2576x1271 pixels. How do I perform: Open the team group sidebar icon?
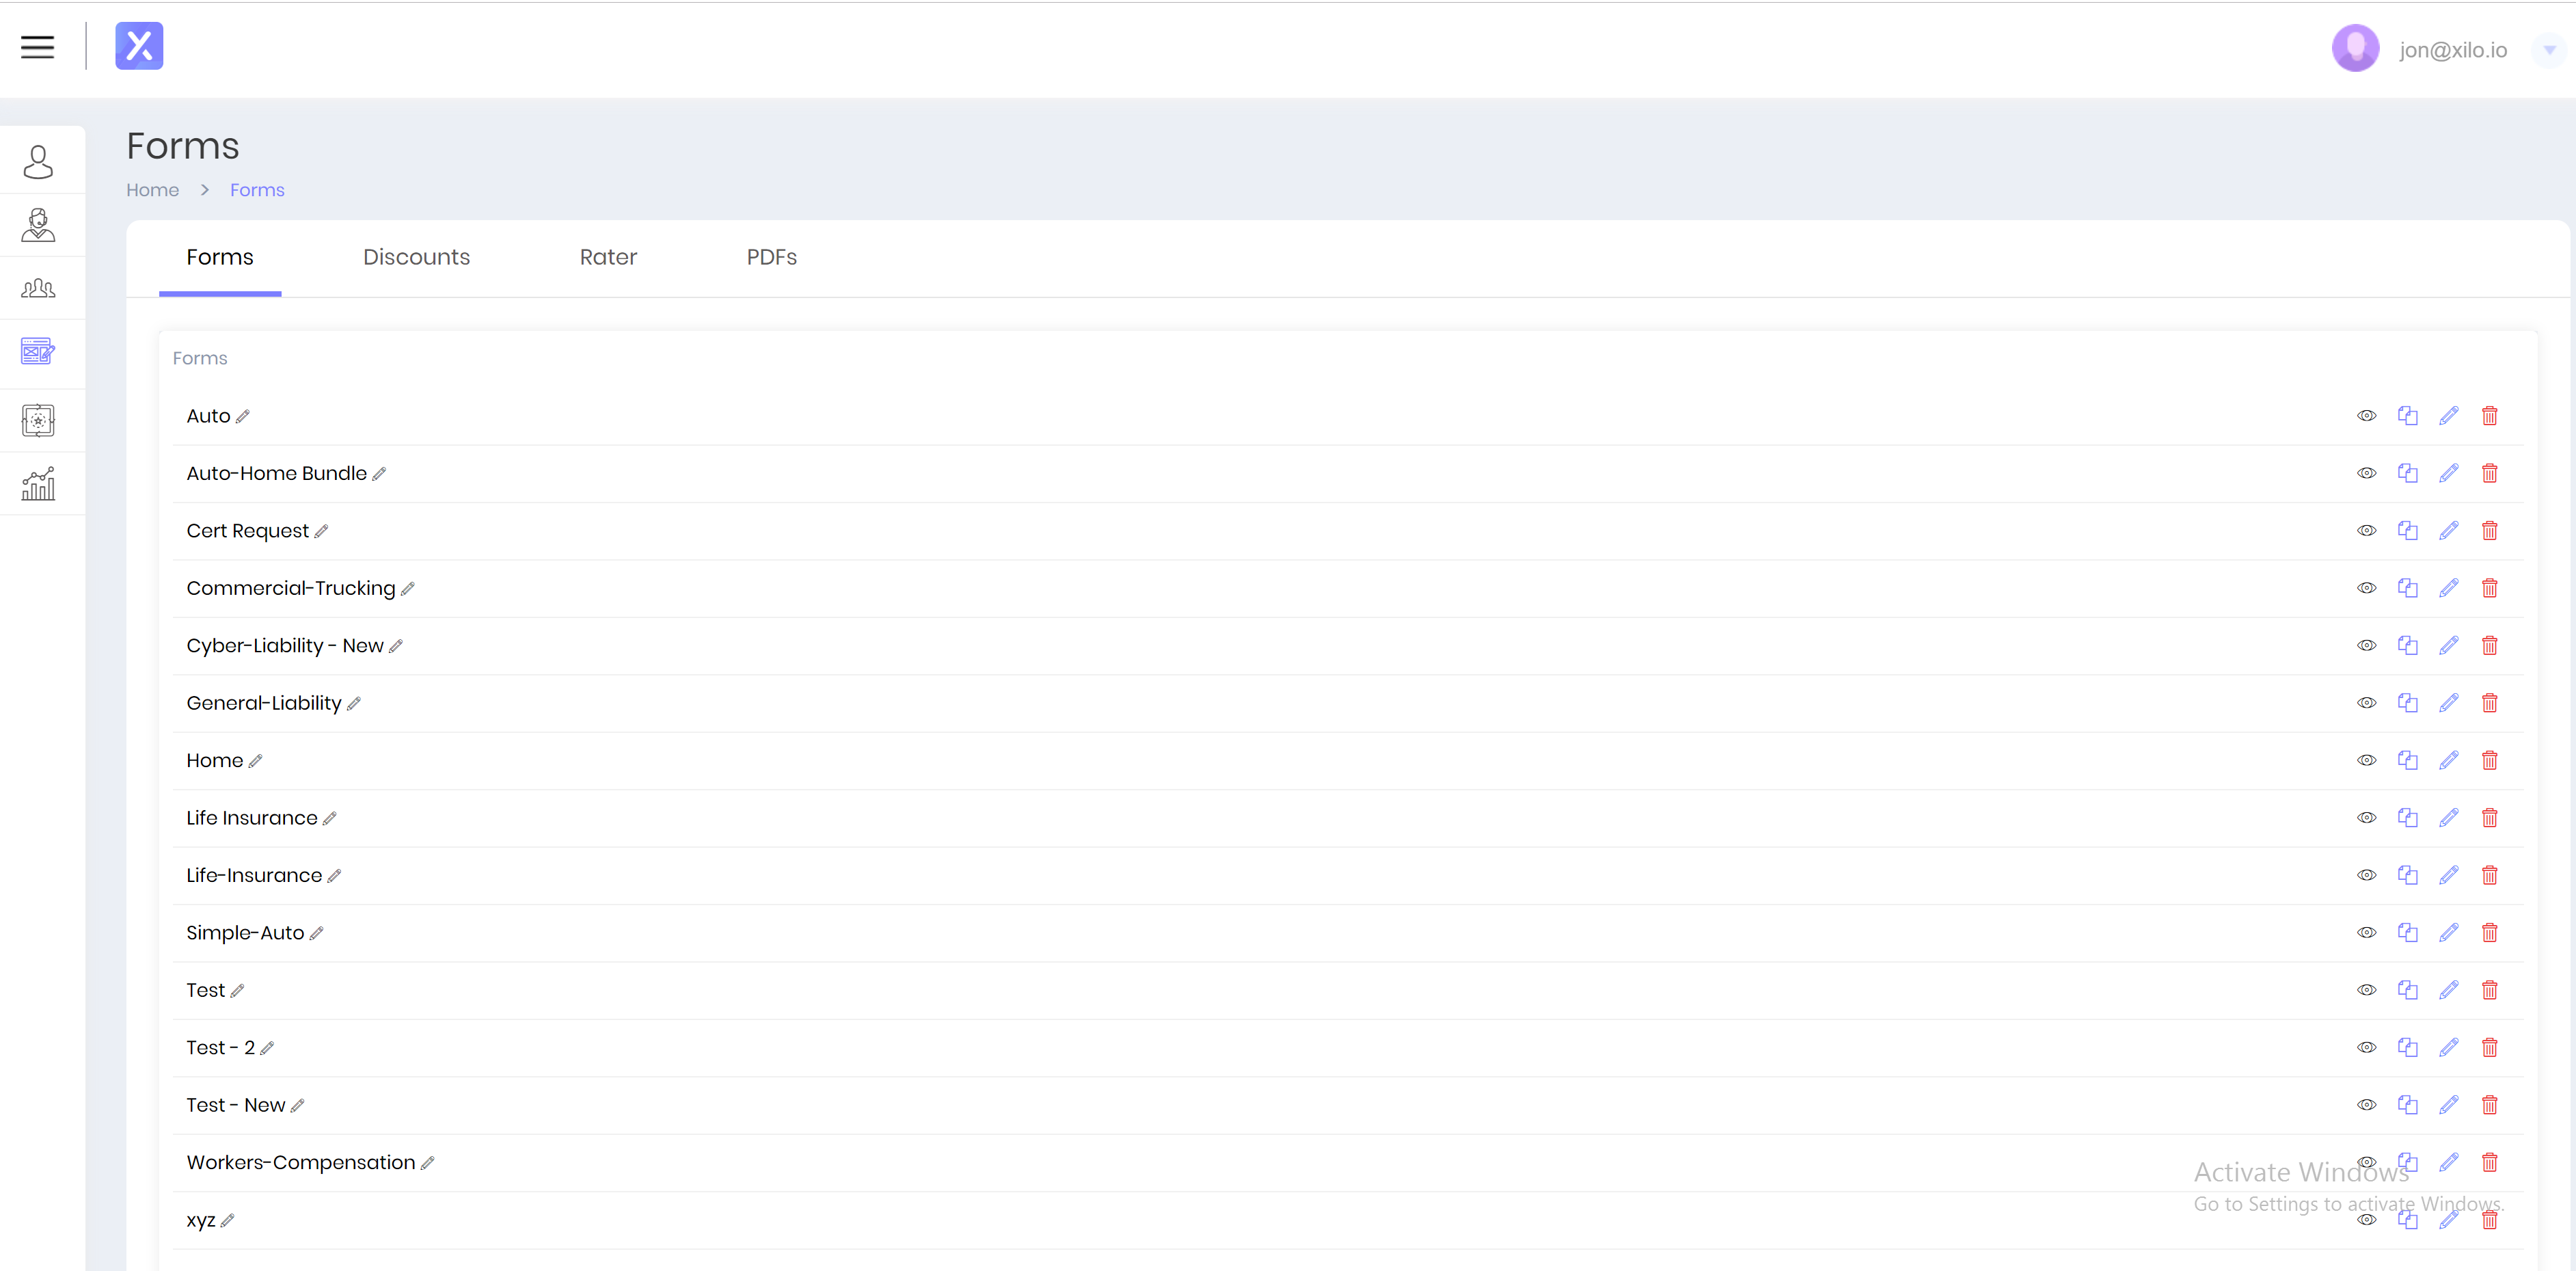38,288
